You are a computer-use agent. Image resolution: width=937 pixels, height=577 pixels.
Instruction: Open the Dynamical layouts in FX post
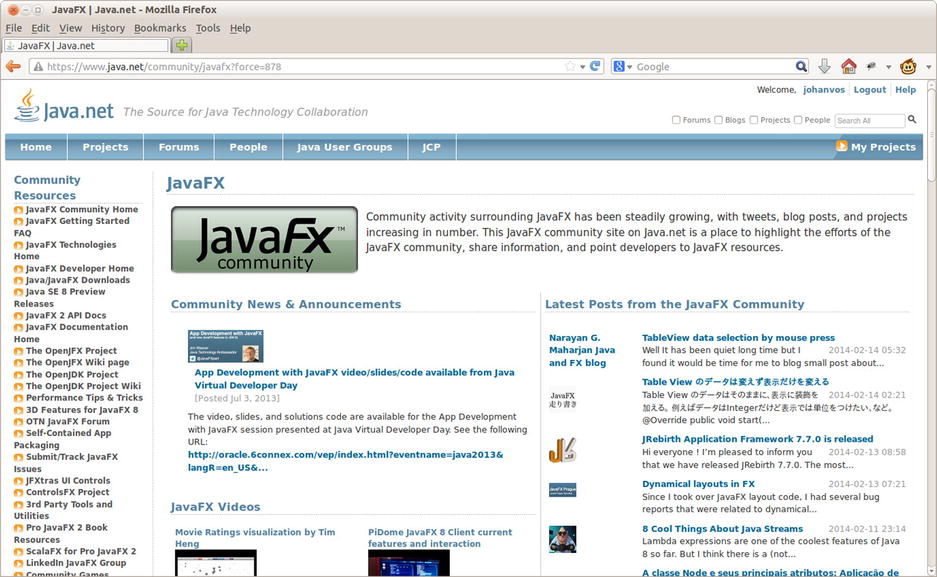click(x=698, y=484)
